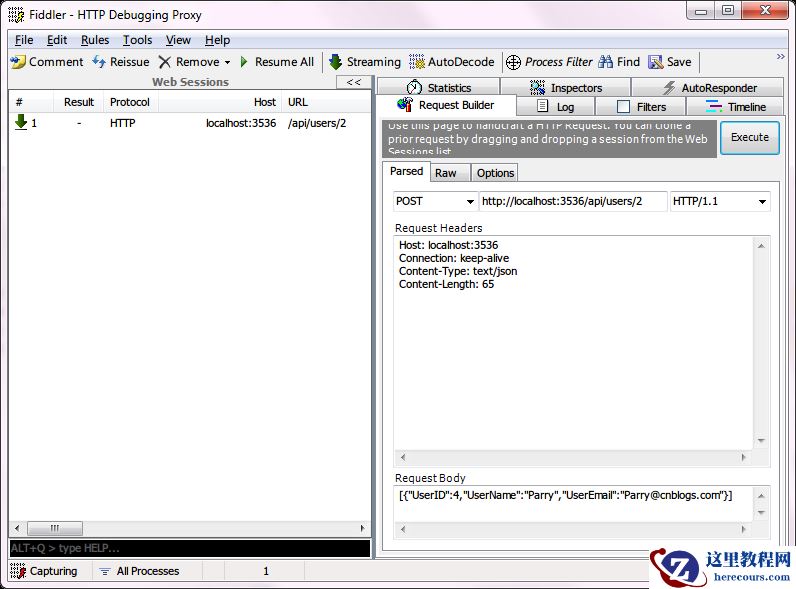Open the Inspectors tab
This screenshot has width=796, height=589.
click(x=566, y=87)
